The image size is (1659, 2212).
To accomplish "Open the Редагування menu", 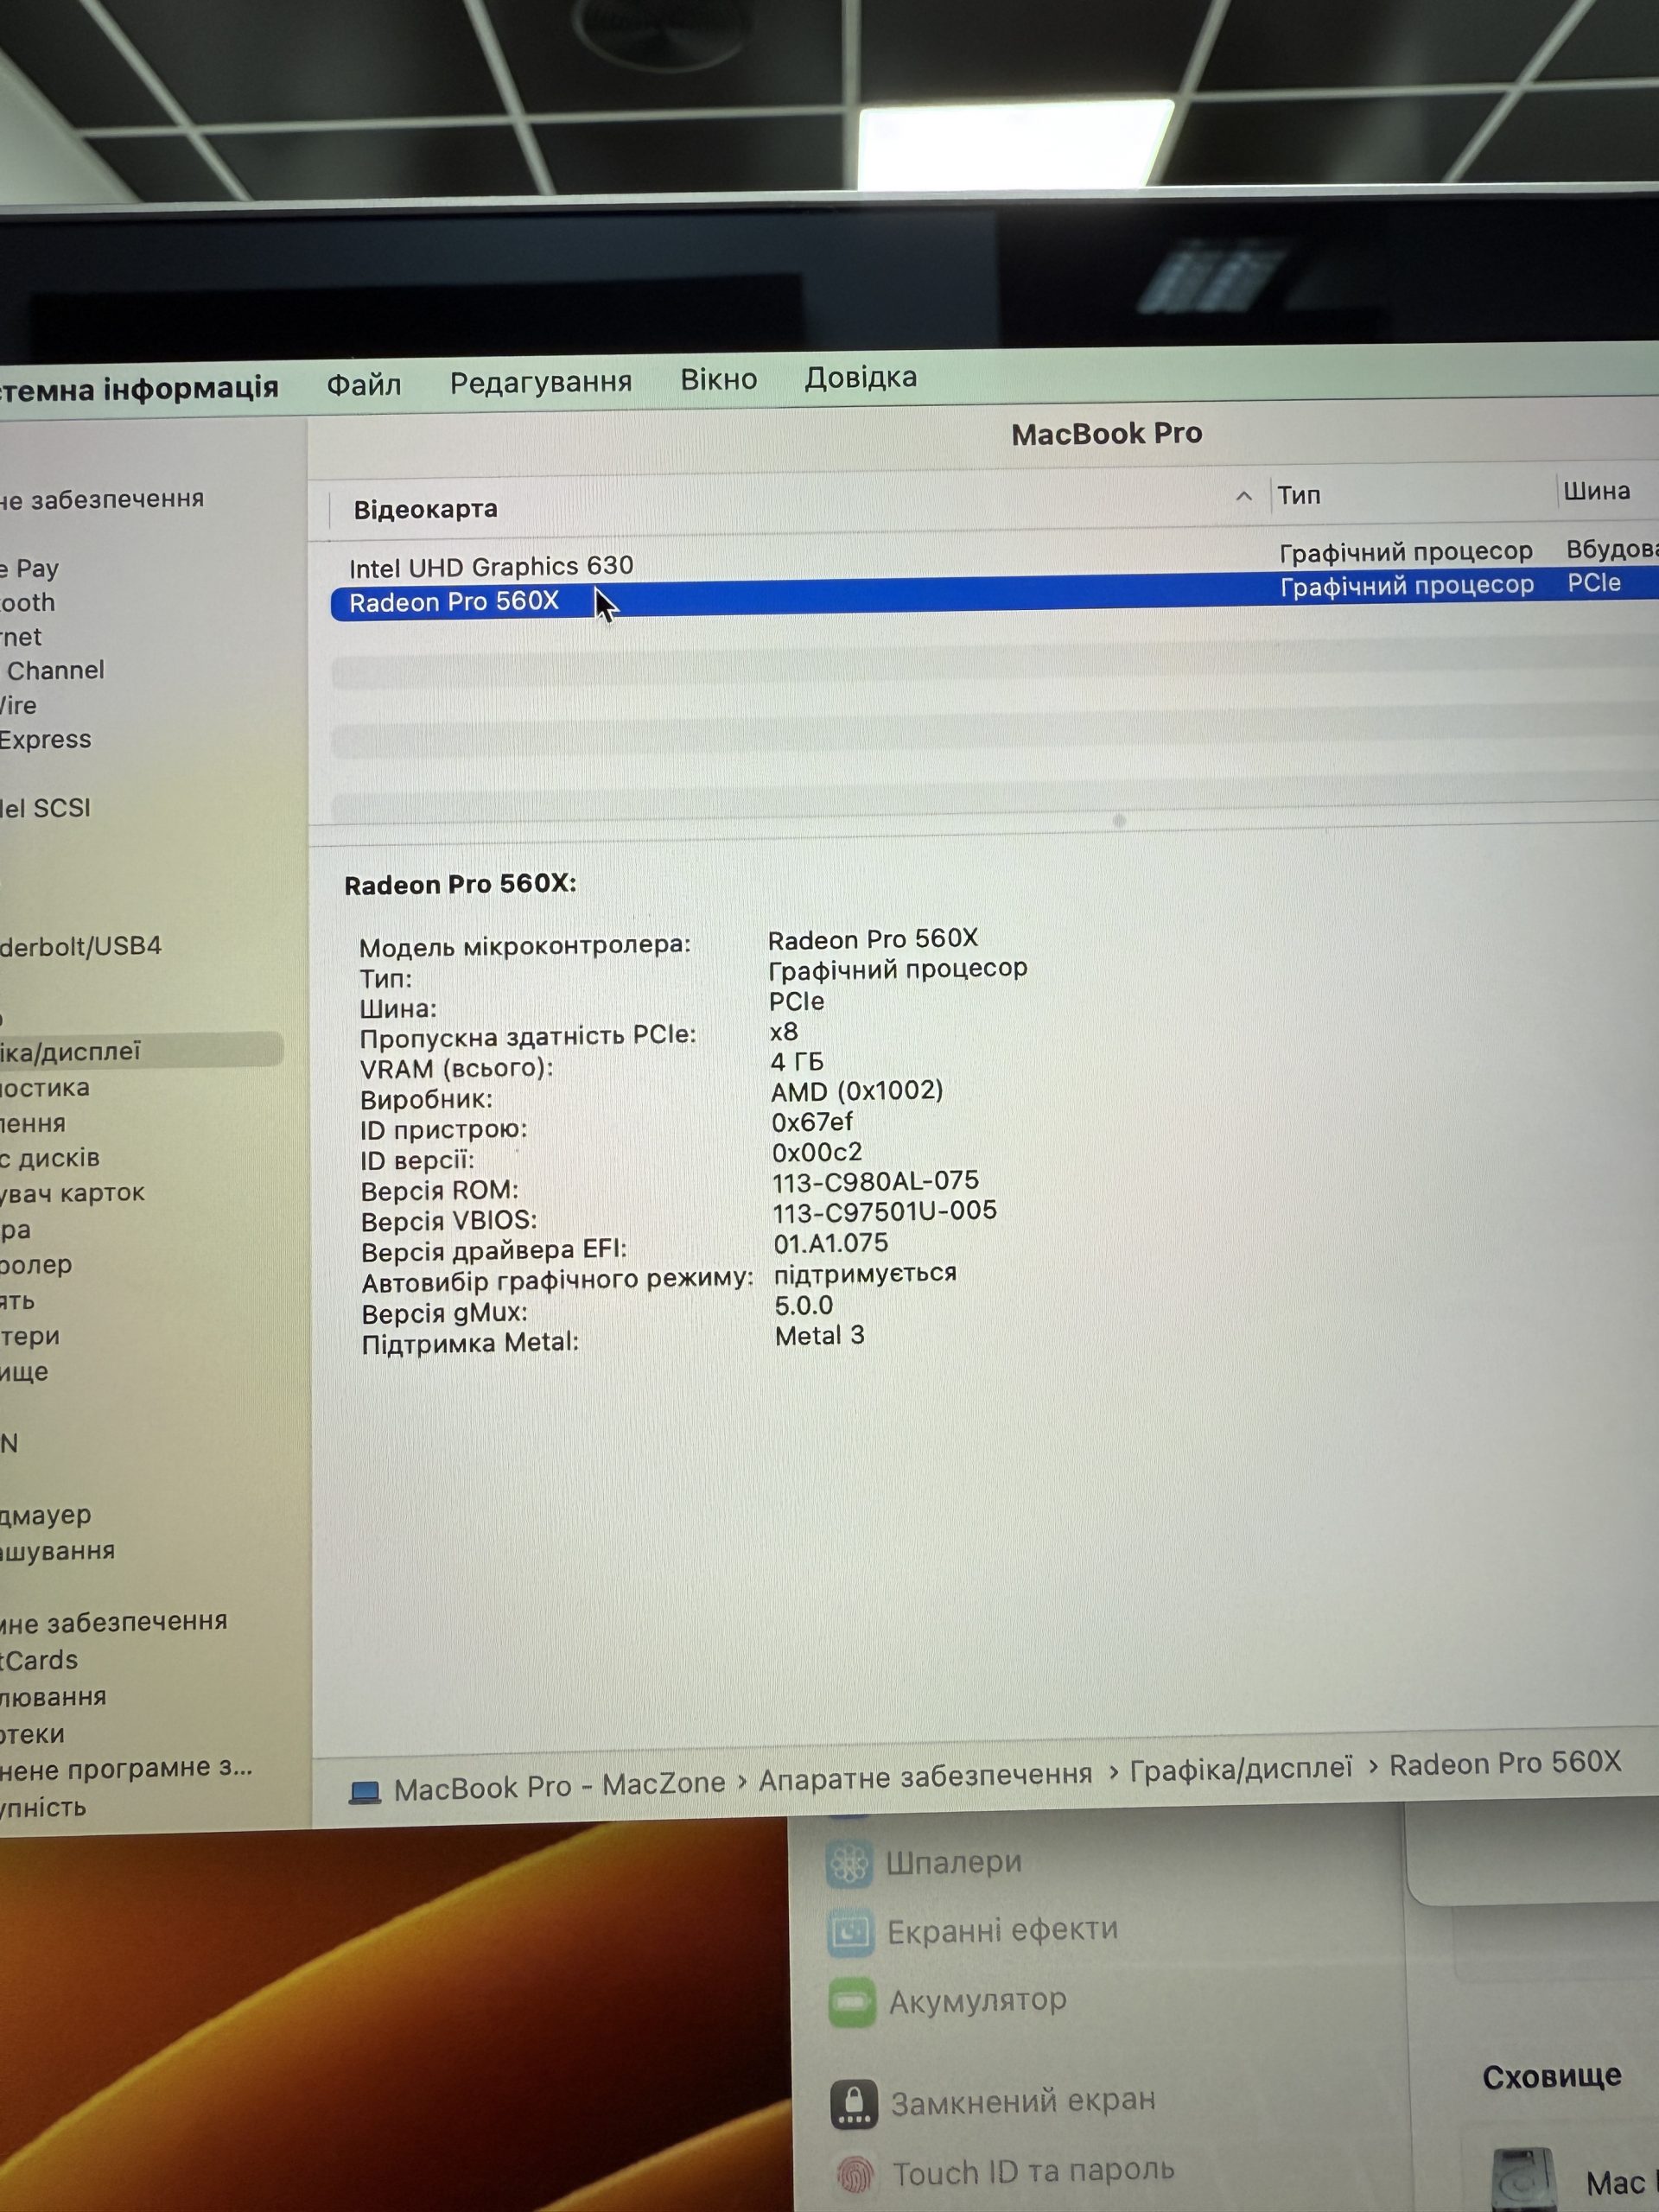I will tap(541, 382).
